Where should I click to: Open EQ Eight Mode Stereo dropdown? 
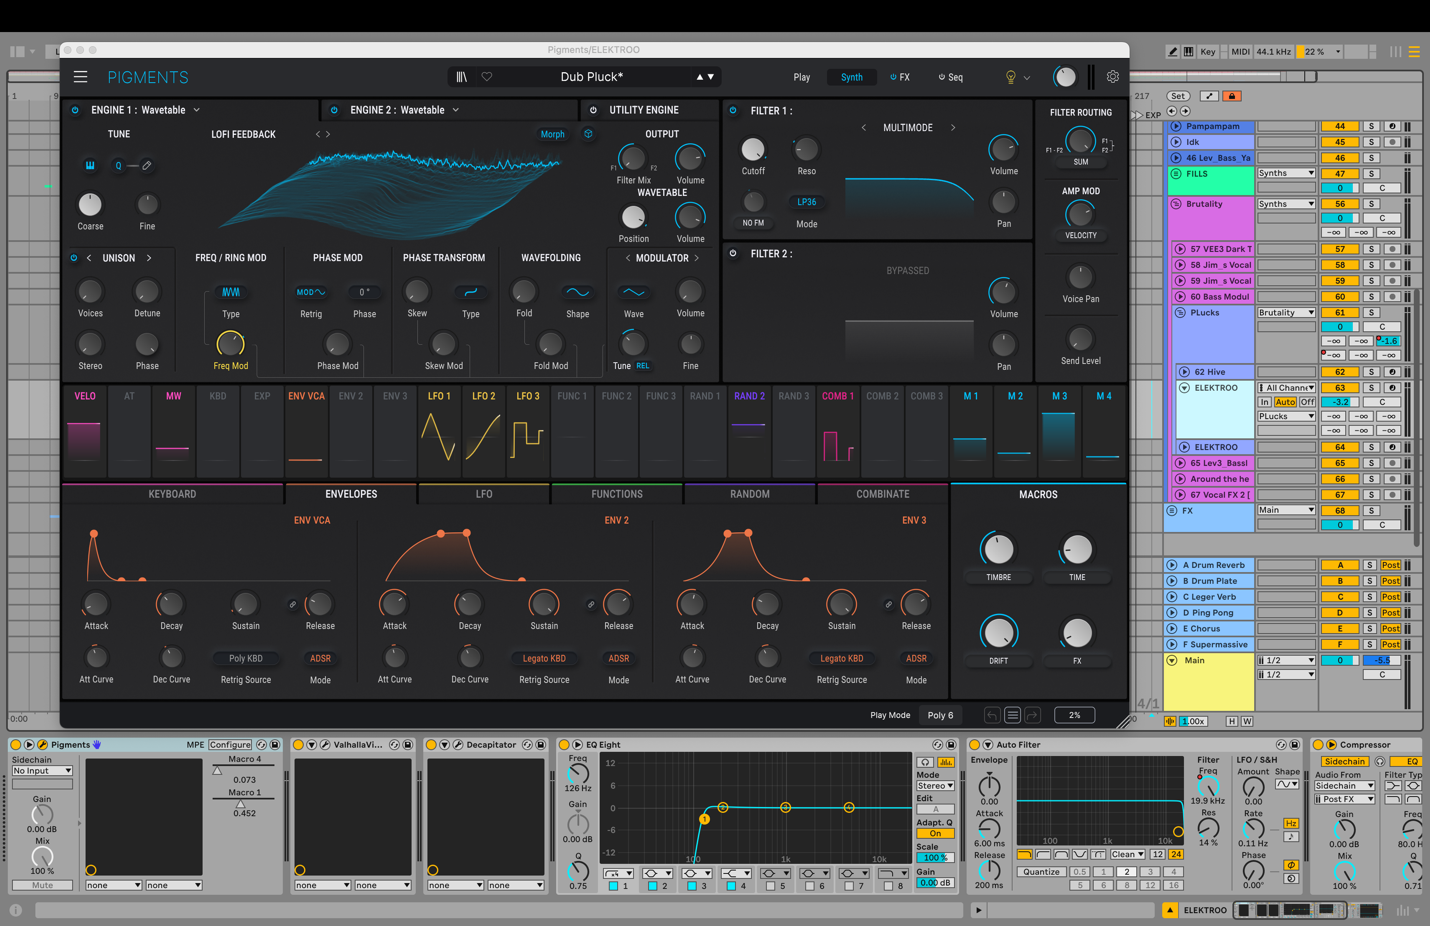click(x=936, y=786)
